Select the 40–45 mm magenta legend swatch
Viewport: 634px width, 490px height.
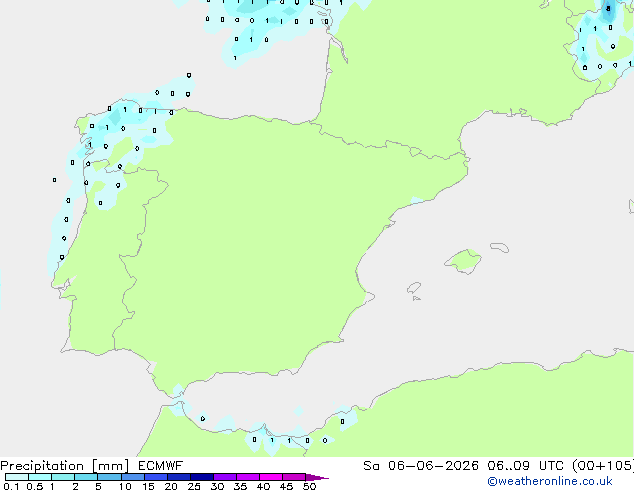click(x=271, y=477)
